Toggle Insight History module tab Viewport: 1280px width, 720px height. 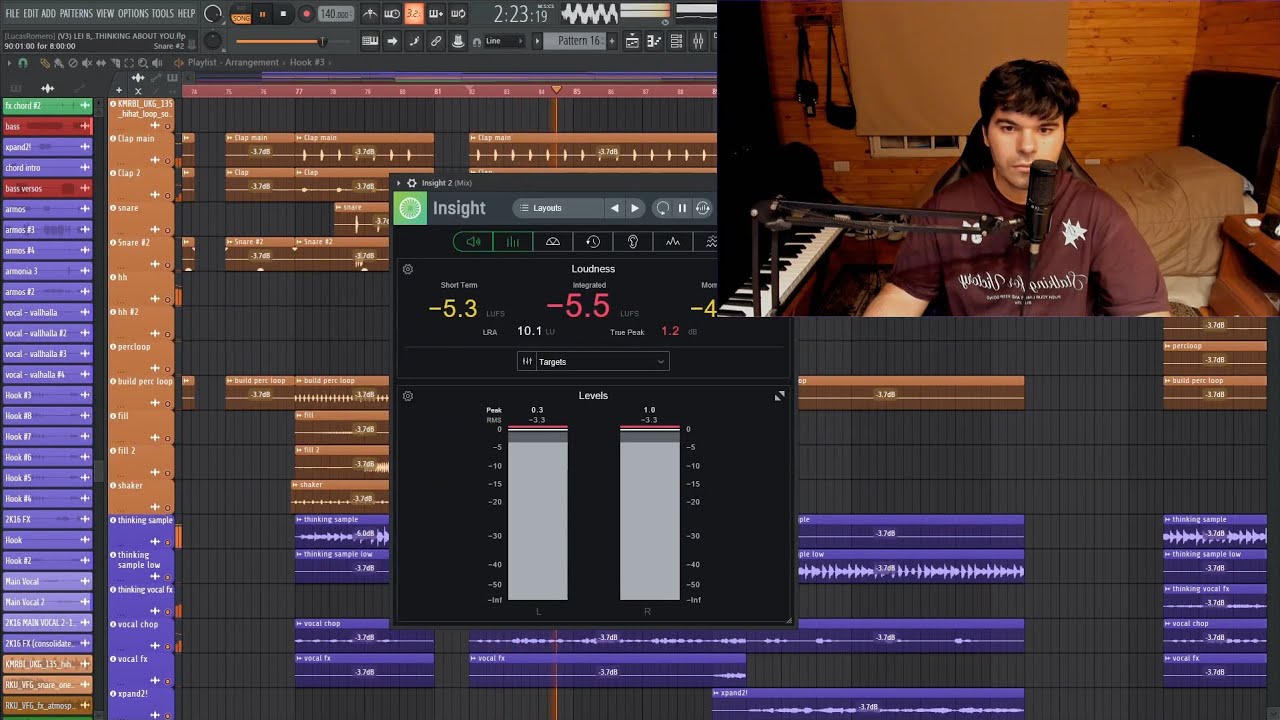click(x=592, y=241)
